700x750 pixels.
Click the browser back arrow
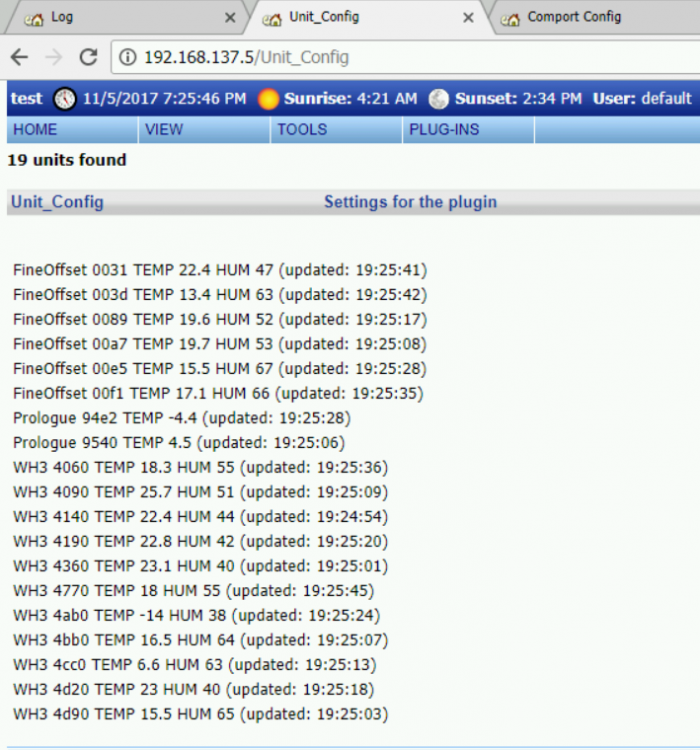[x=20, y=57]
